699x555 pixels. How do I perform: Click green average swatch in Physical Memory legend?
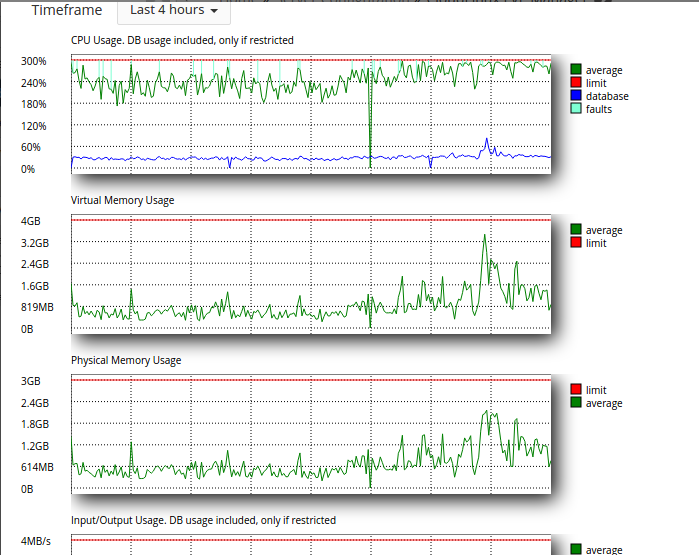click(x=576, y=402)
